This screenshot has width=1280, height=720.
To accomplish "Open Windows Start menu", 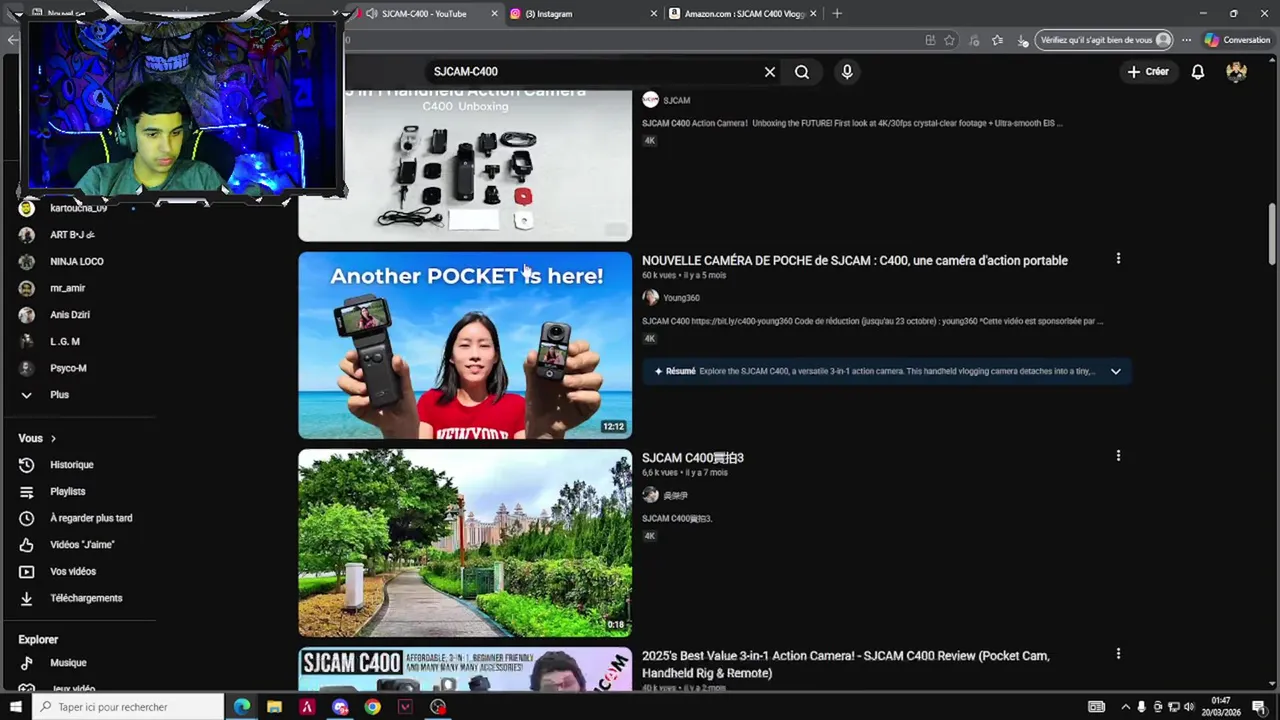I will coord(16,707).
